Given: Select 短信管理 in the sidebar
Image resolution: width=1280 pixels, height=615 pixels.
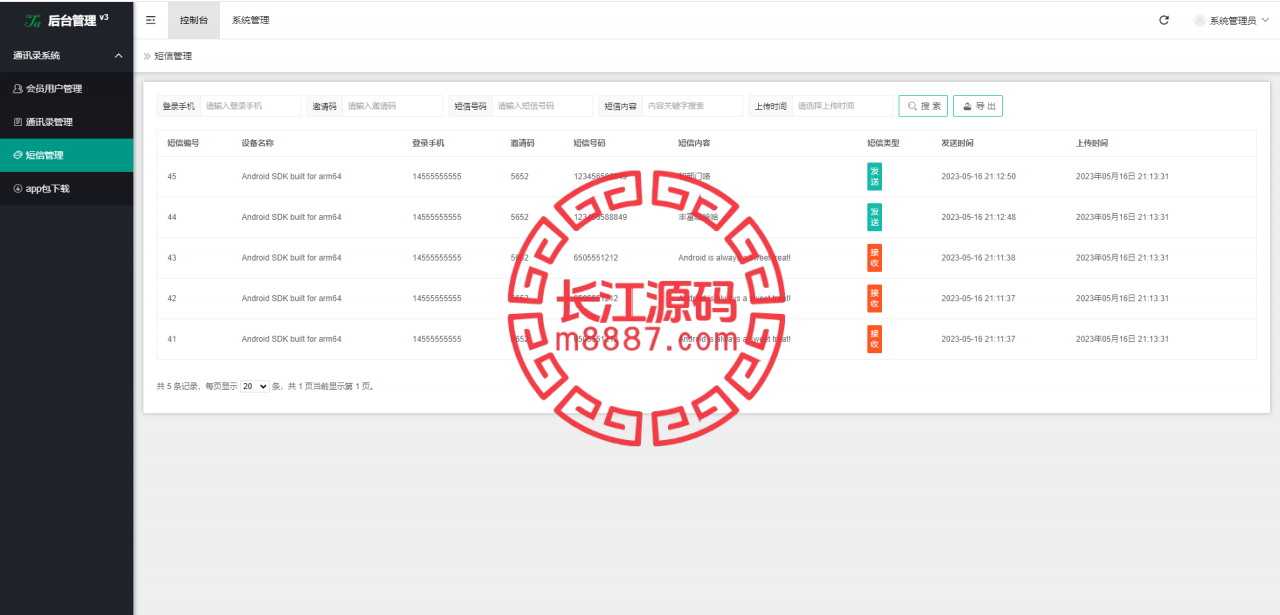Looking at the screenshot, I should (66, 155).
